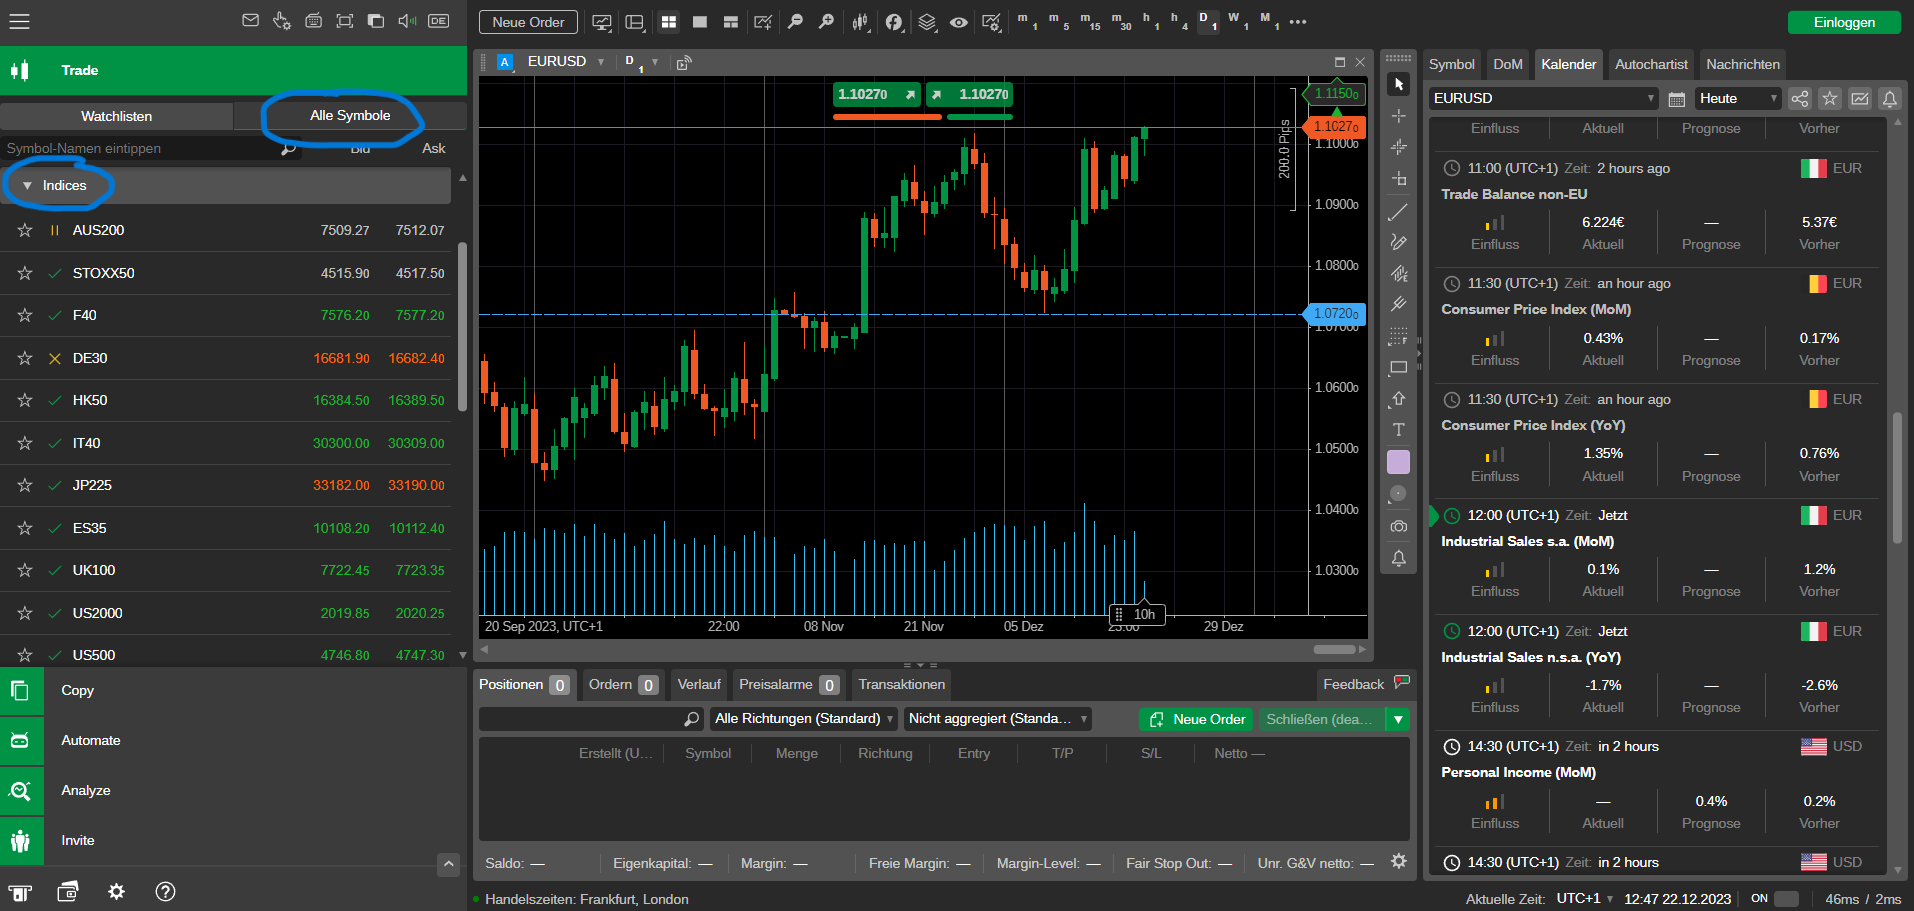The image size is (1914, 911).
Task: Open the chart type candlestick icon
Action: click(x=860, y=22)
